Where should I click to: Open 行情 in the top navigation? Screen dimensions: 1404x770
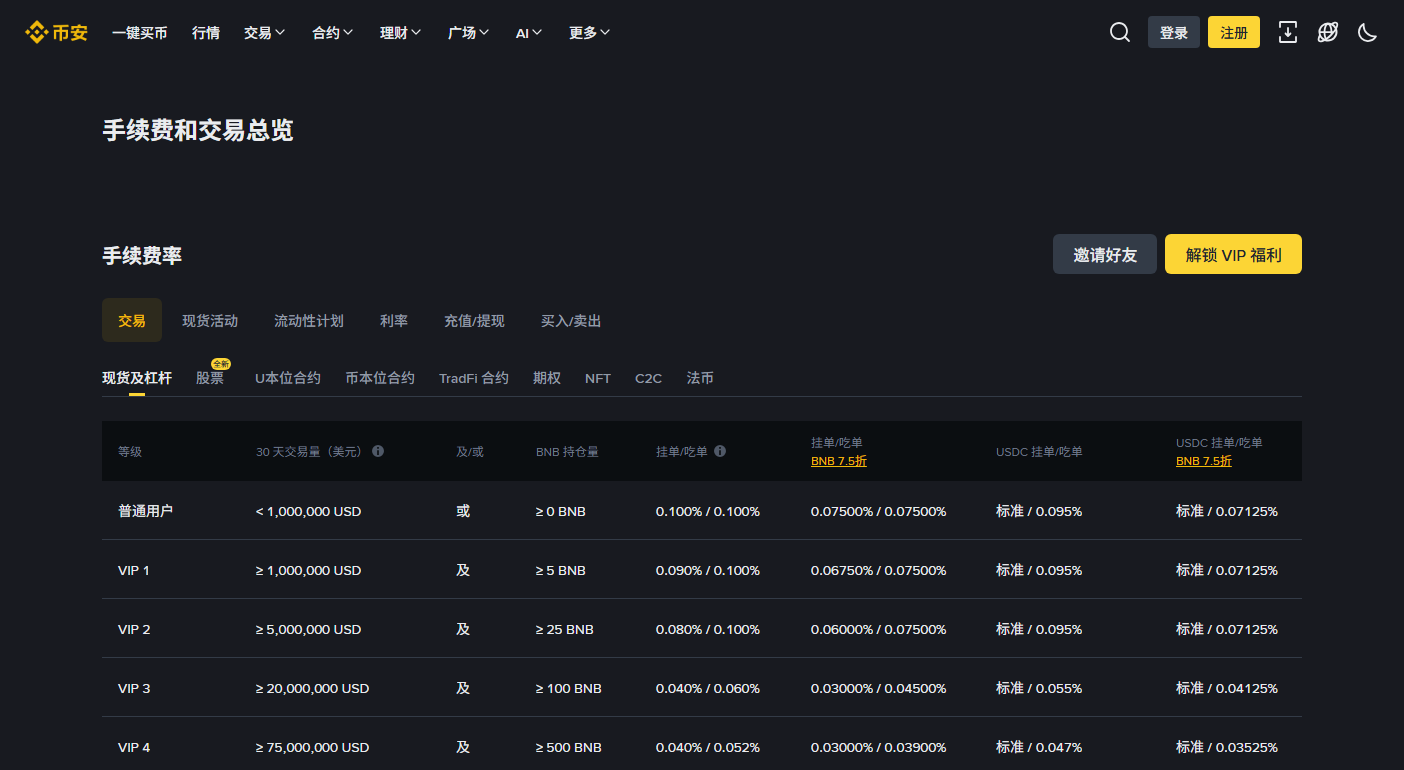coord(206,33)
